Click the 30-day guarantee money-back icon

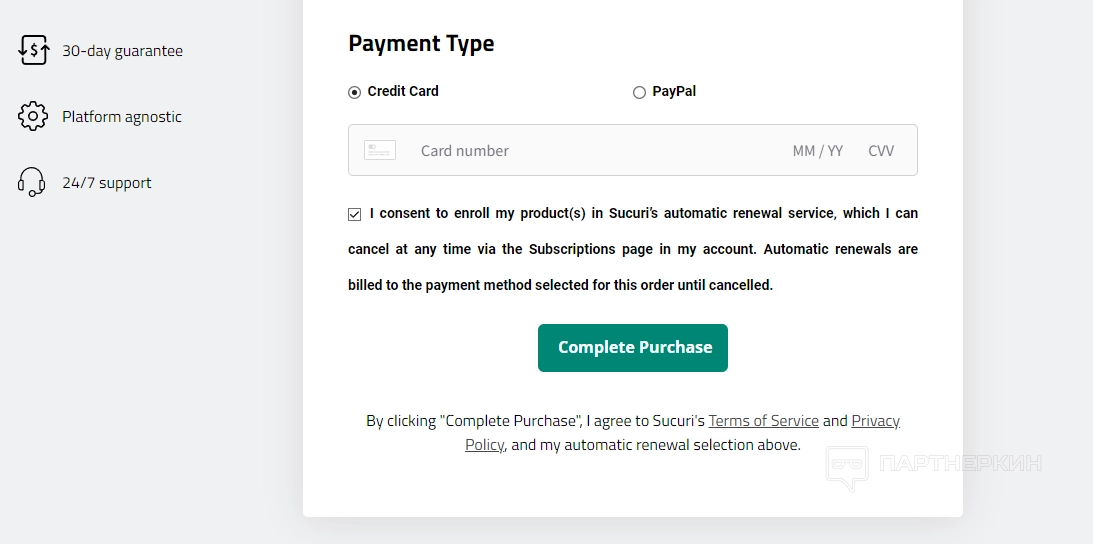pos(33,50)
